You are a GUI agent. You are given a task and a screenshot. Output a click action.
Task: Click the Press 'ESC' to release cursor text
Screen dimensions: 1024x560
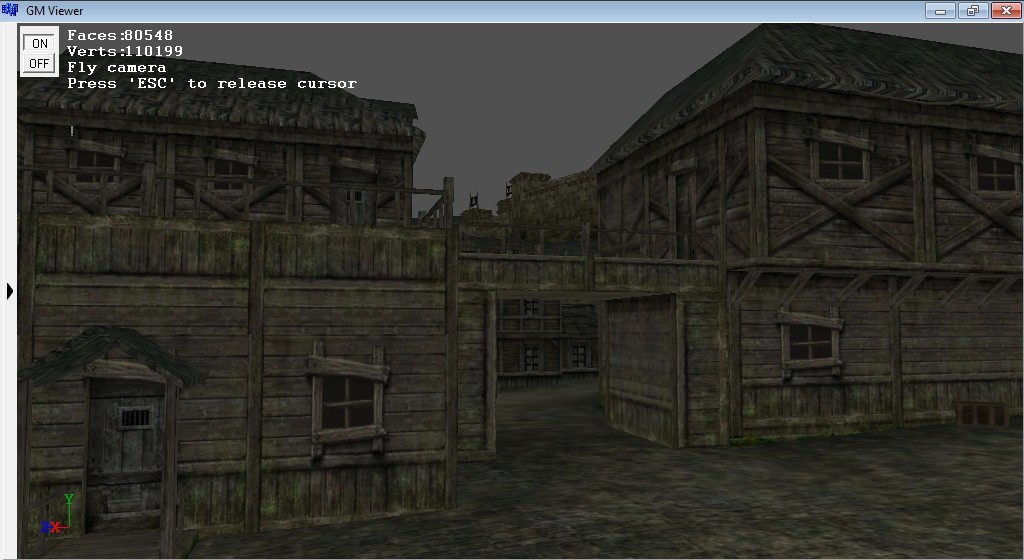[x=212, y=84]
